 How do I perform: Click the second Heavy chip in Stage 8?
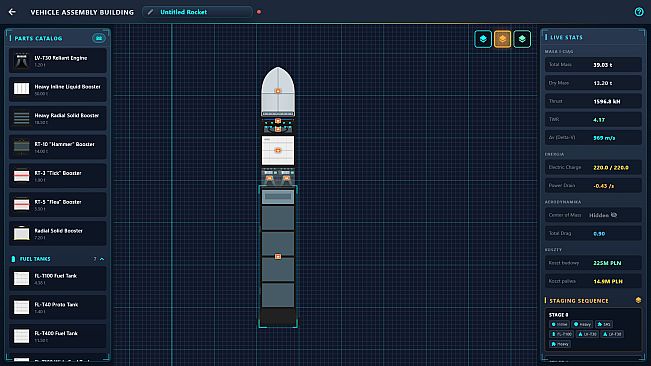click(x=582, y=324)
